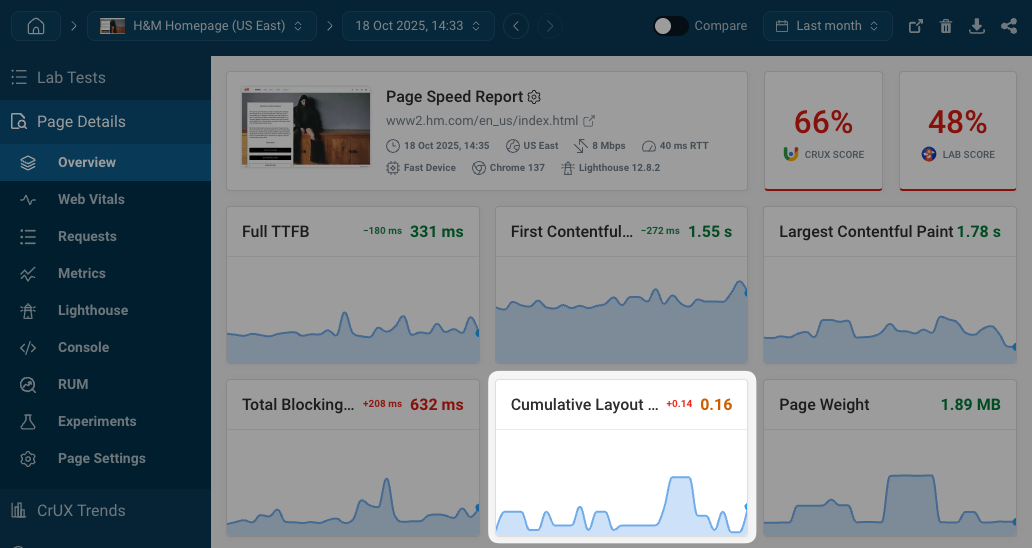The width and height of the screenshot is (1032, 548).
Task: Open the 48% LAB SCORE card
Action: (x=958, y=131)
